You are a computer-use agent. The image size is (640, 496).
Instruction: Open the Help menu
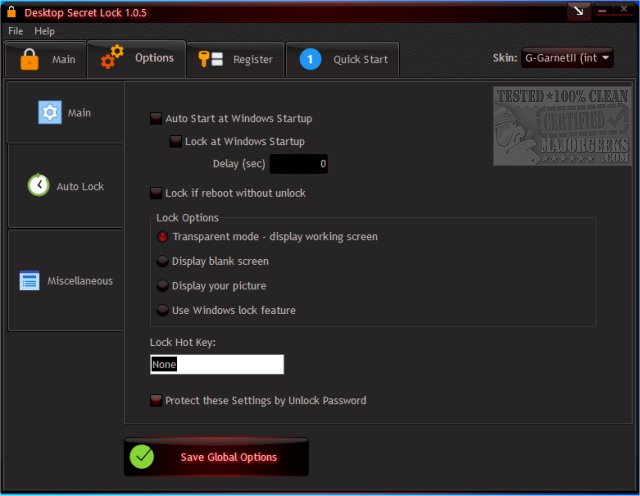click(44, 31)
